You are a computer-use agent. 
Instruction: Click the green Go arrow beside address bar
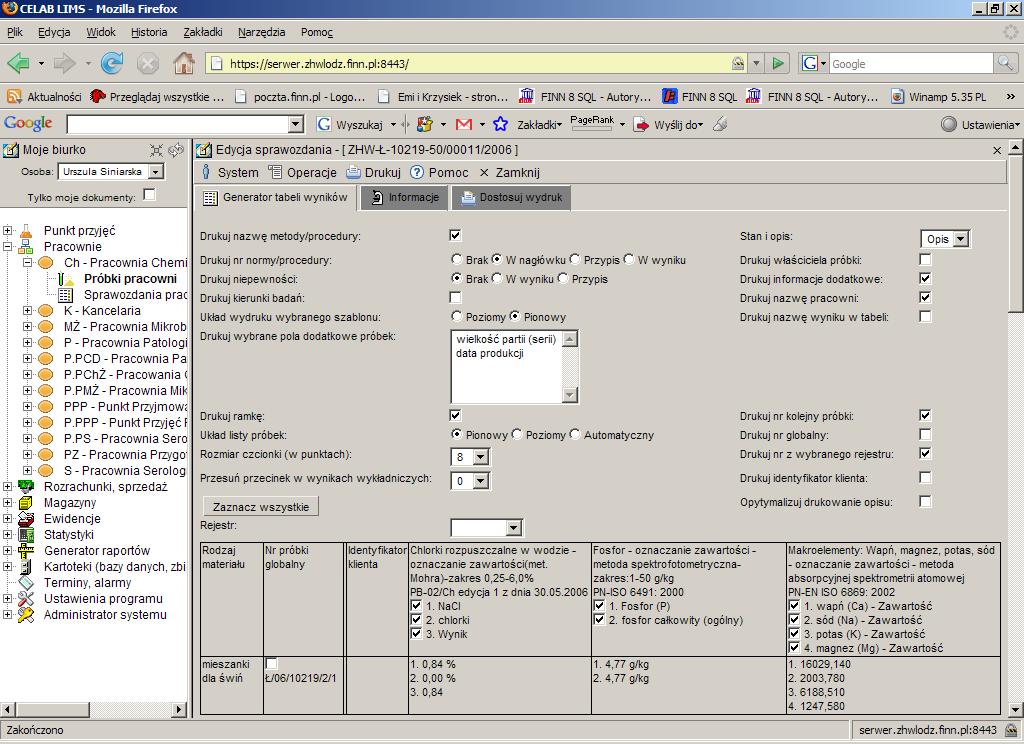tap(778, 63)
